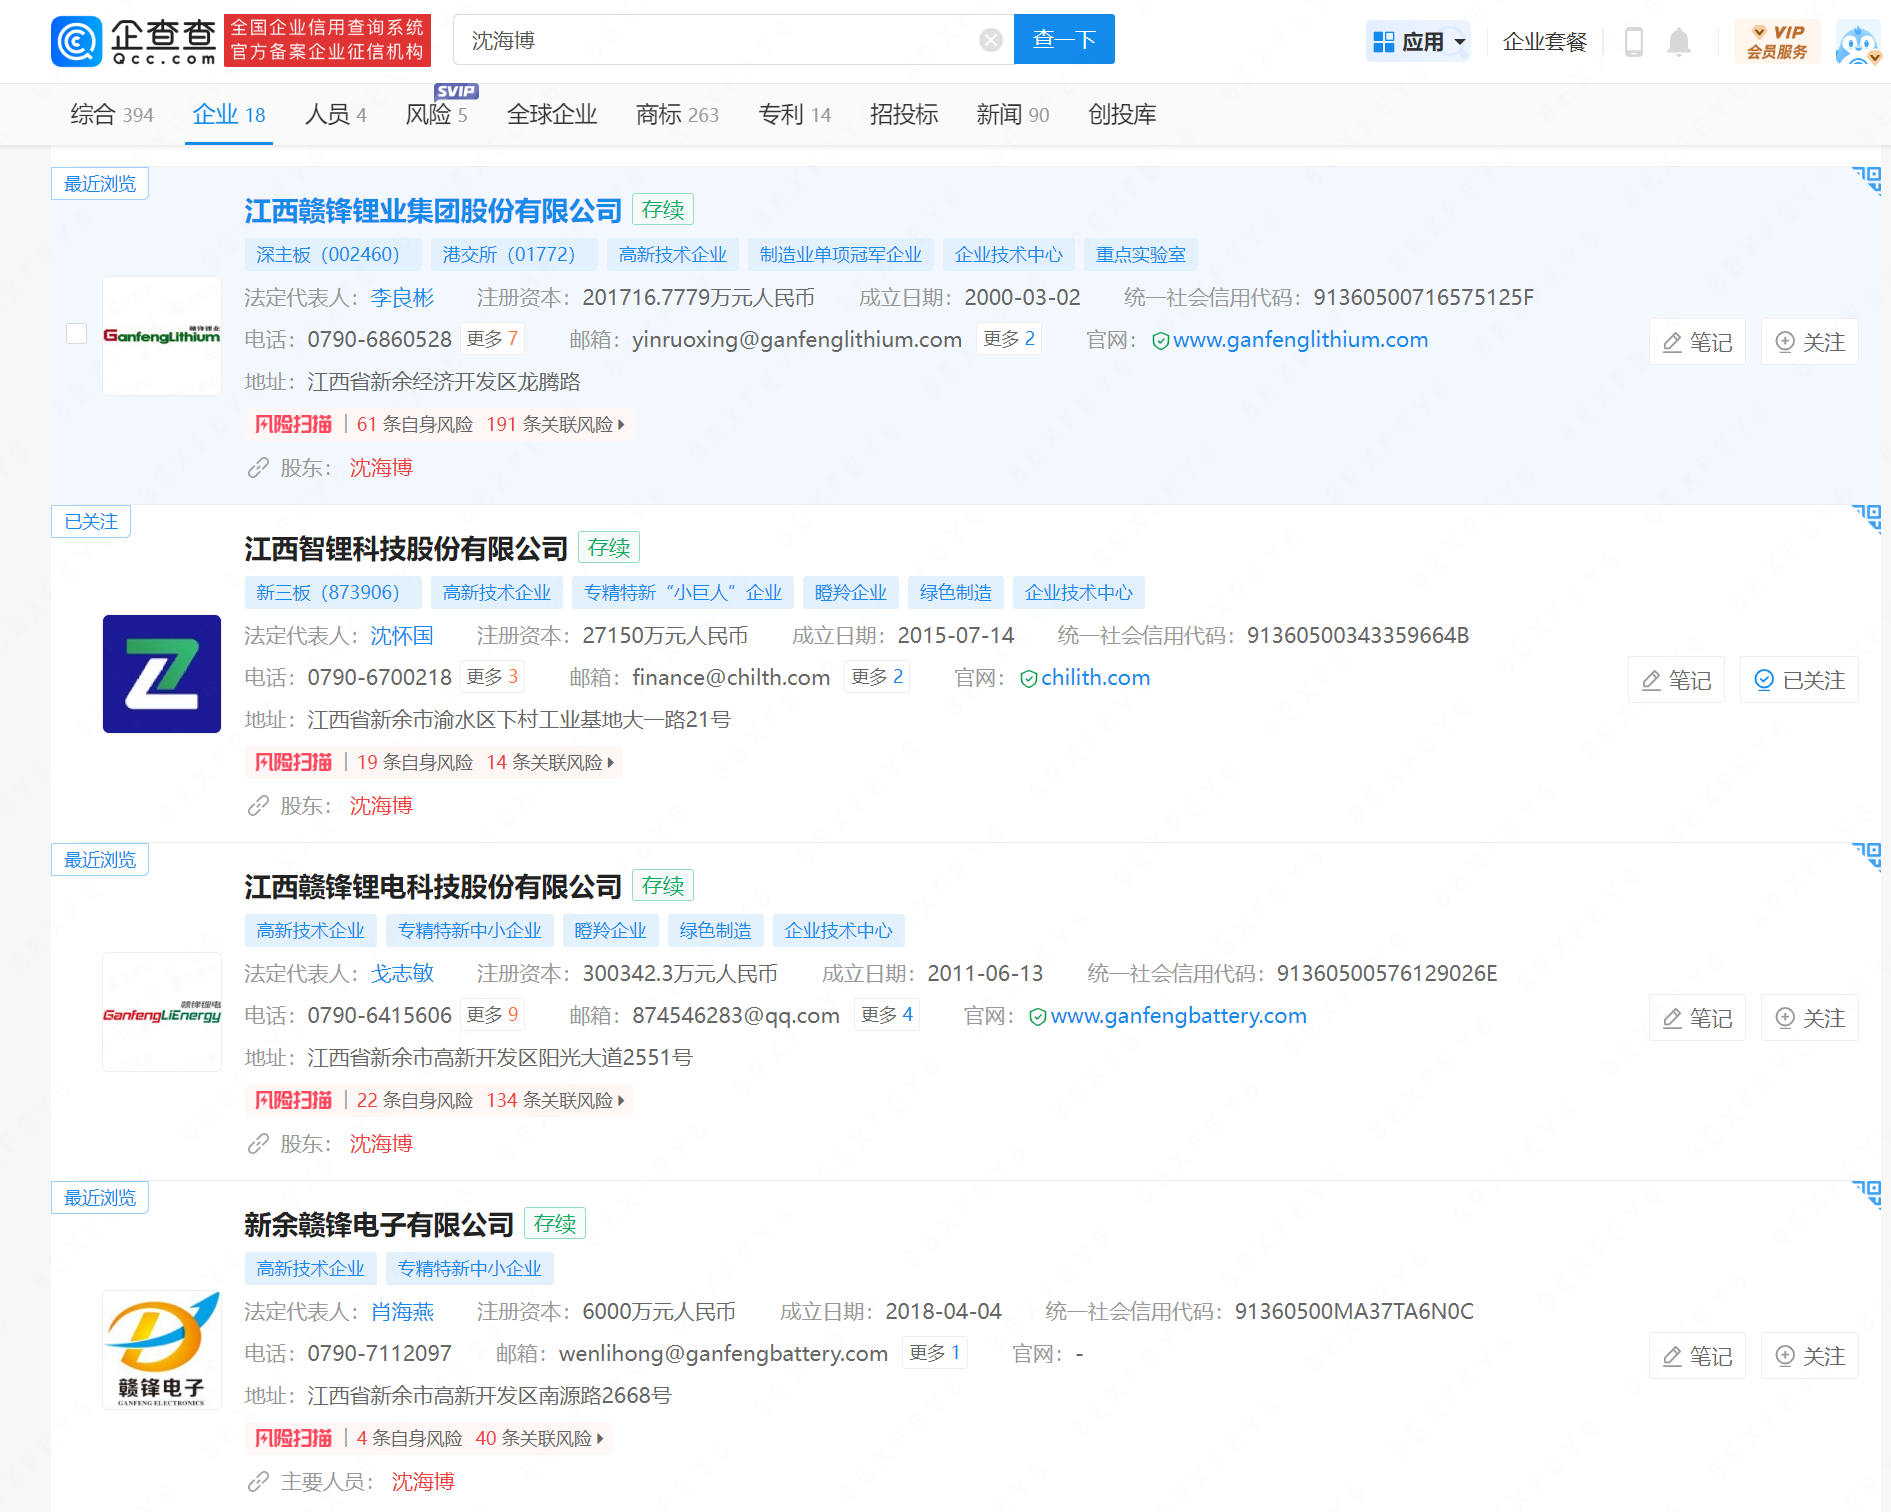Image resolution: width=1891 pixels, height=1512 pixels.
Task: Open 江西智锂科技股份有限公司 title
Action: (406, 549)
